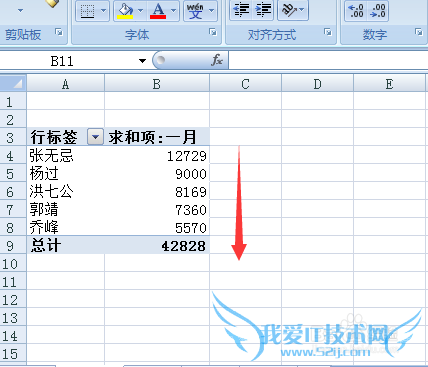This screenshot has height=367, width=428.
Task: Apply the red font color A
Action: pyautogui.click(x=158, y=11)
